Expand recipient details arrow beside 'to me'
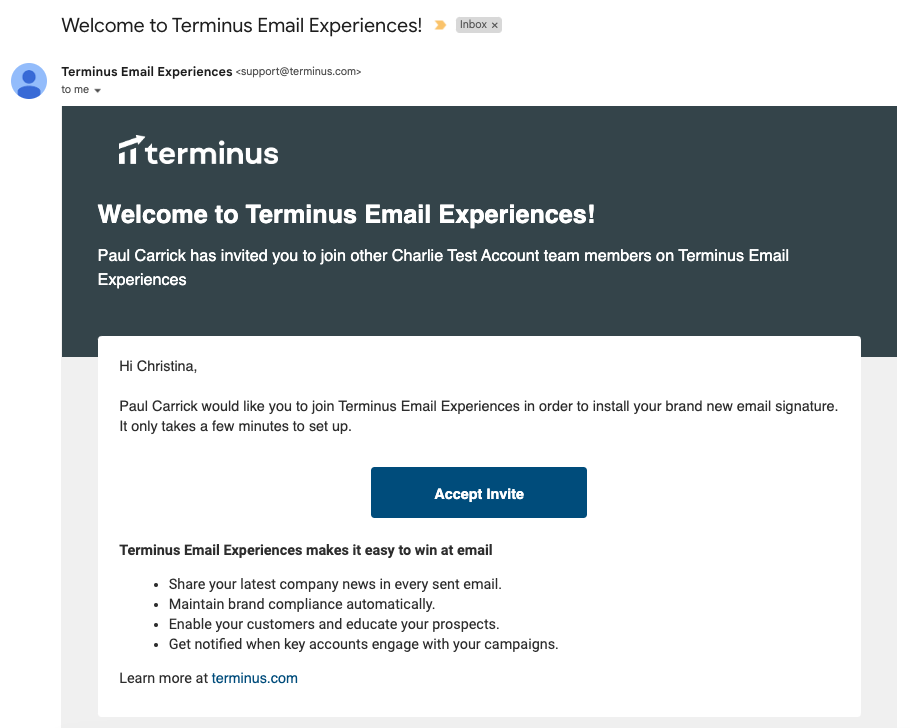This screenshot has width=910, height=728. (98, 90)
